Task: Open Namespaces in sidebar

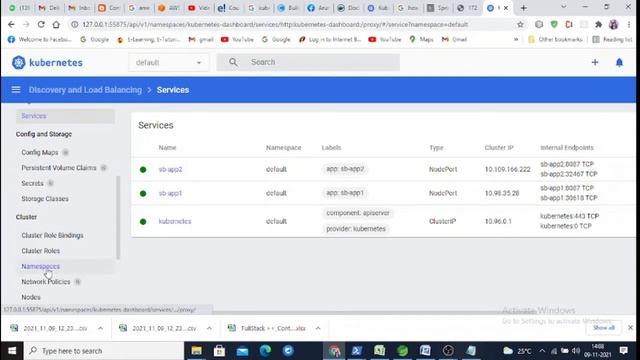Action: pyautogui.click(x=40, y=267)
